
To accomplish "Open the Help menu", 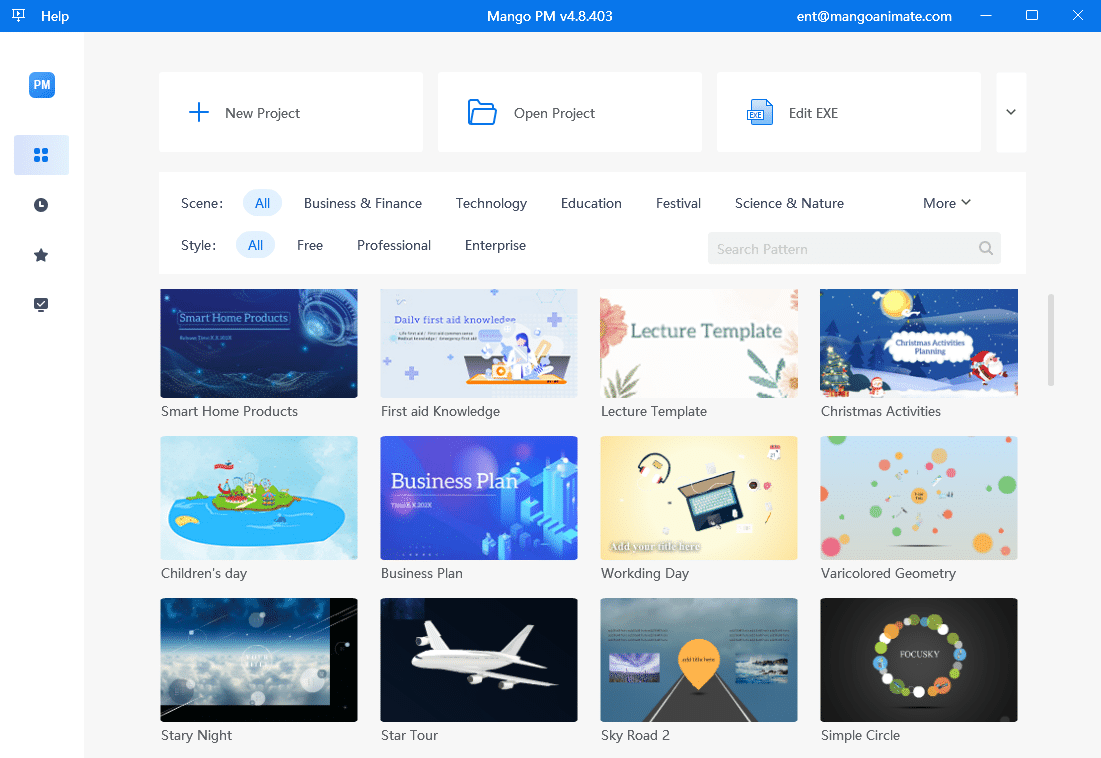I will (55, 16).
